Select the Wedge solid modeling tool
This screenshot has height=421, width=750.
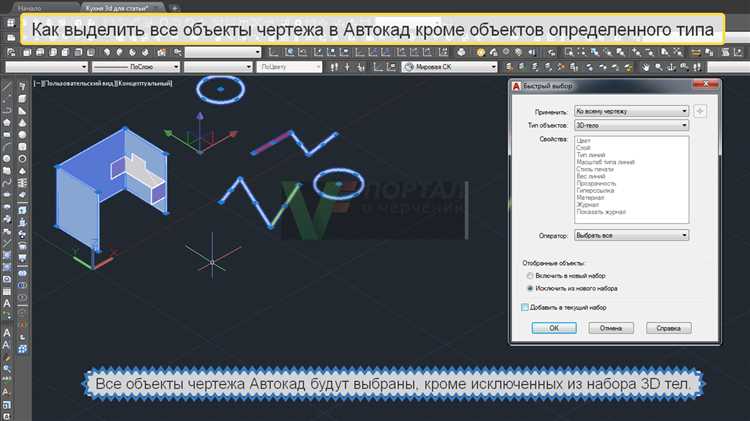click(22, 111)
